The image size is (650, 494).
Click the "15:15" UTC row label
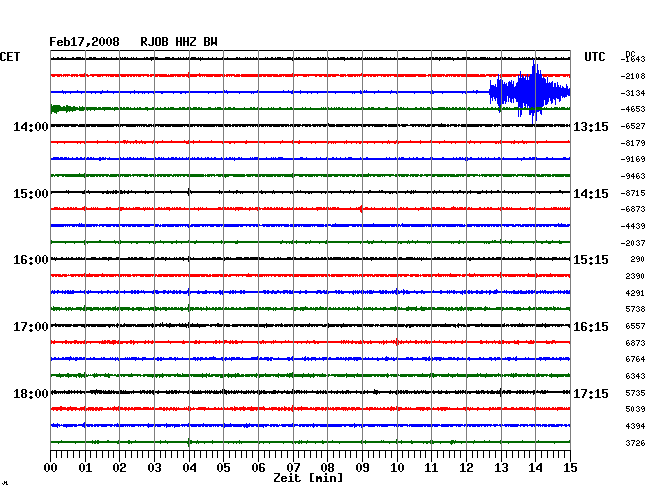591,260
